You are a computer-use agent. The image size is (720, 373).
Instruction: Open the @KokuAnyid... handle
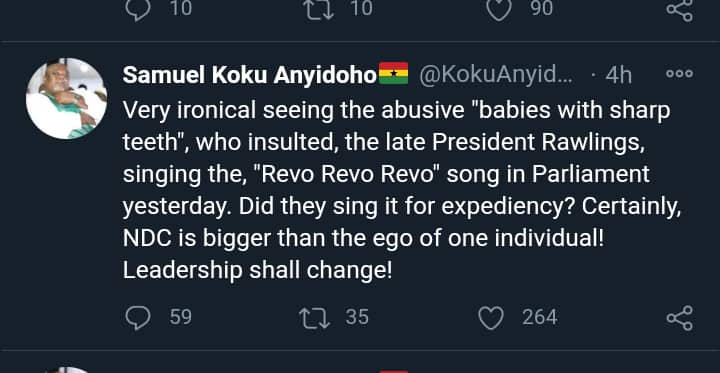(495, 75)
